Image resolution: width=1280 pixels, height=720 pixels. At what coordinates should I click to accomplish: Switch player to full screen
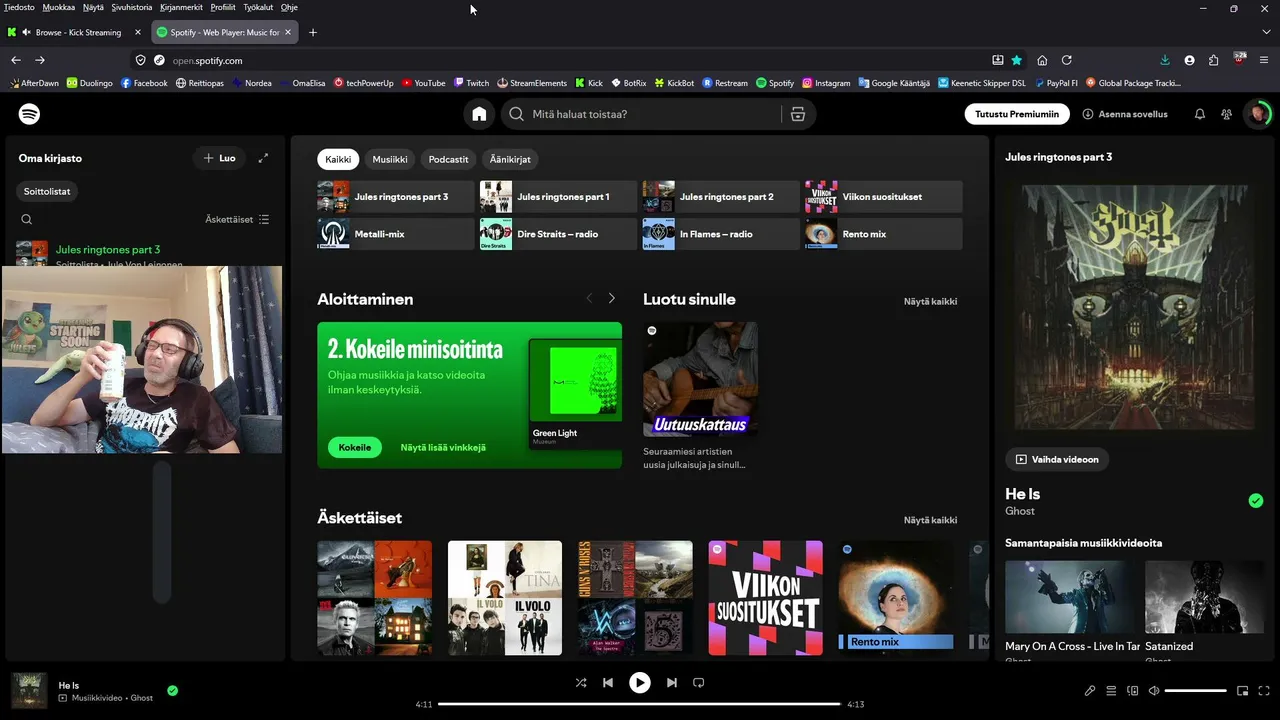click(1265, 691)
